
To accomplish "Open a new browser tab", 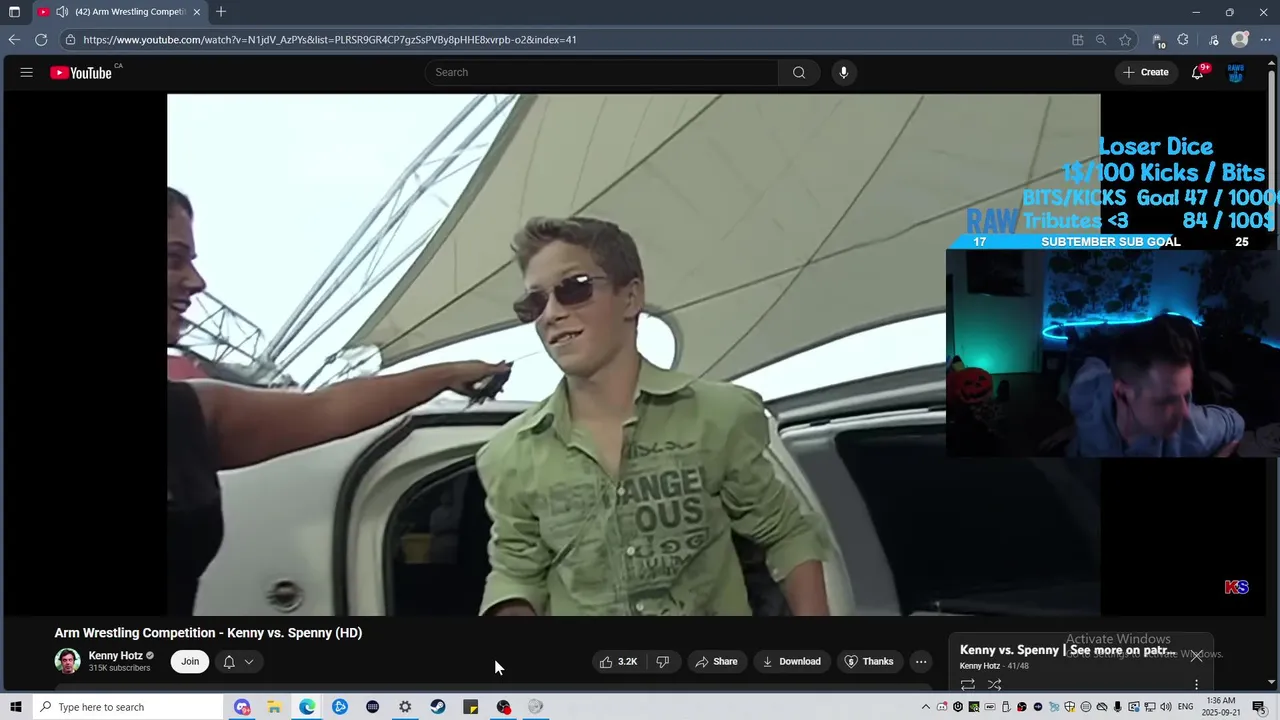I will coord(221,12).
